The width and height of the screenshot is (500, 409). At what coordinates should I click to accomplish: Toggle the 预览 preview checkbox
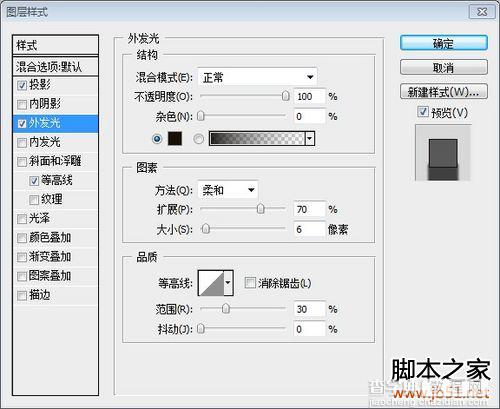click(x=423, y=112)
